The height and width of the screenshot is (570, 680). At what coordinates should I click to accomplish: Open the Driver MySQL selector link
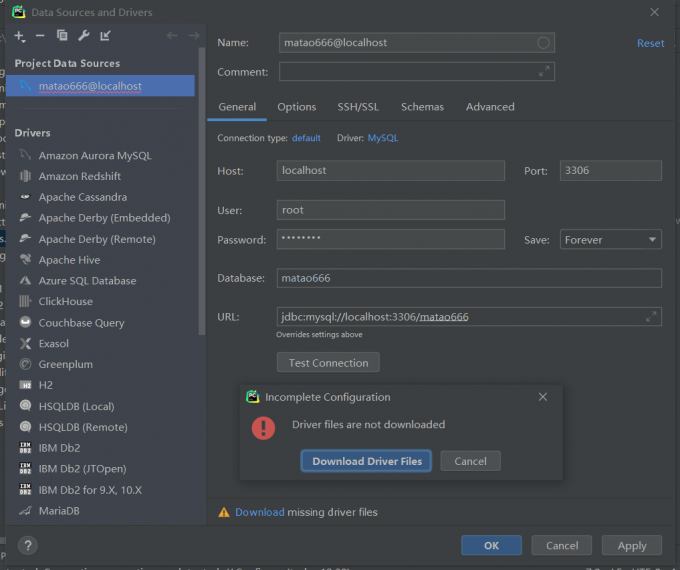382,138
